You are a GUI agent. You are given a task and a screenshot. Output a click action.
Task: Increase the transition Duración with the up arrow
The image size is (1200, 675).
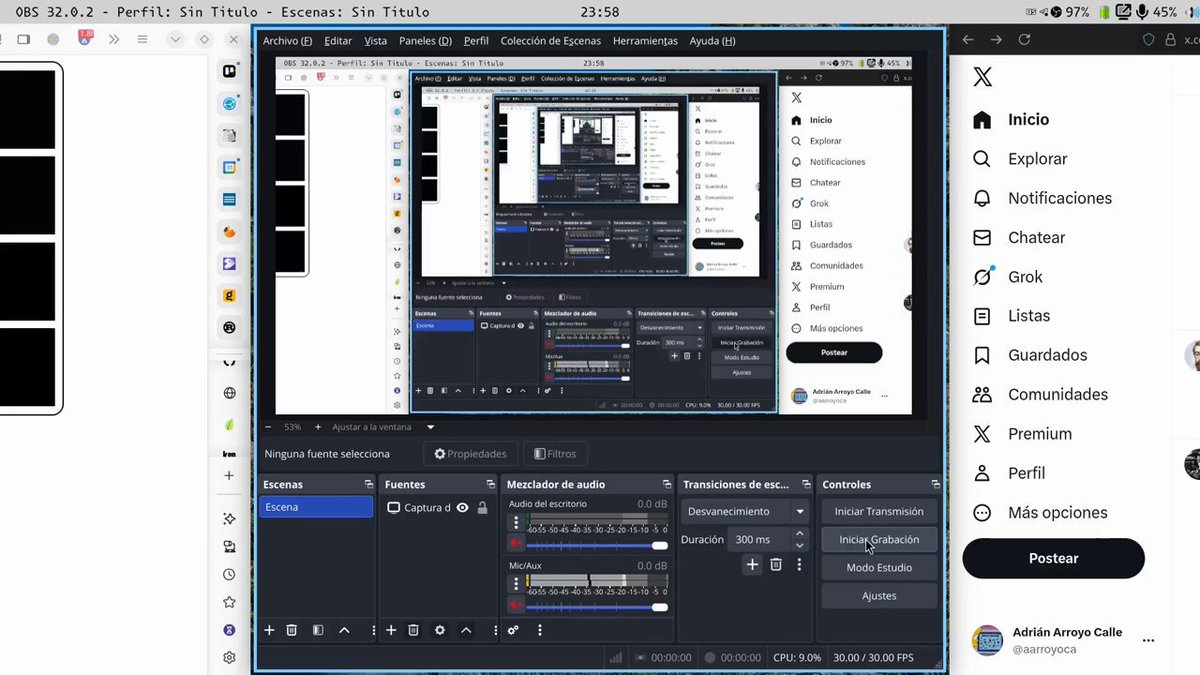799,534
